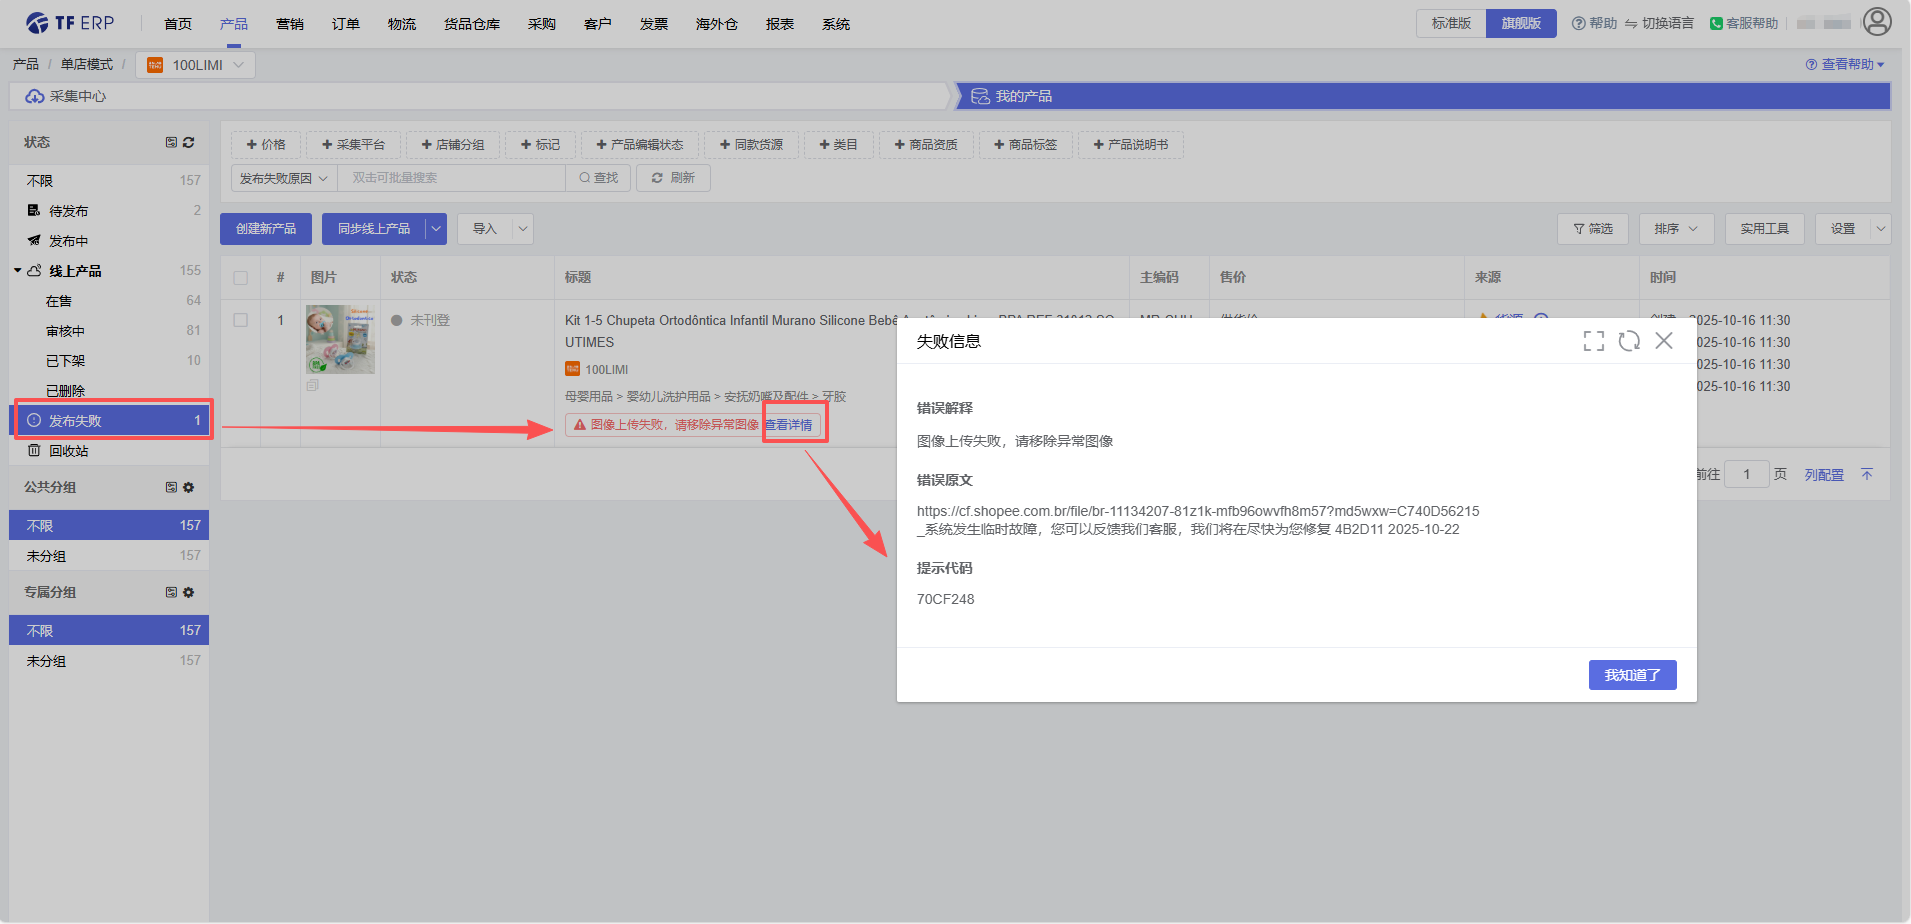Click scroll-to-top arrow icon near column config
Viewport: 1911px width, 924px height.
tap(1867, 474)
